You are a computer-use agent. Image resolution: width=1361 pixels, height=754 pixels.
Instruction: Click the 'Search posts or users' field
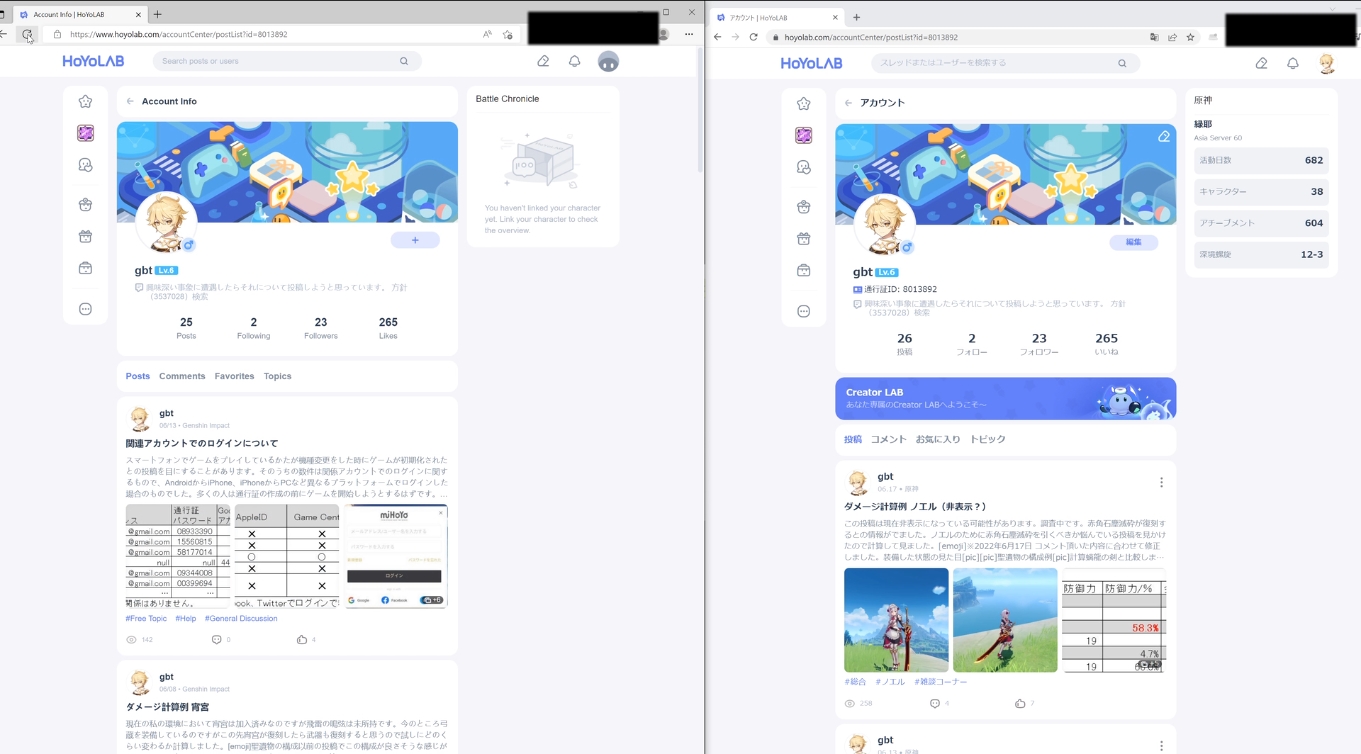click(x=280, y=61)
